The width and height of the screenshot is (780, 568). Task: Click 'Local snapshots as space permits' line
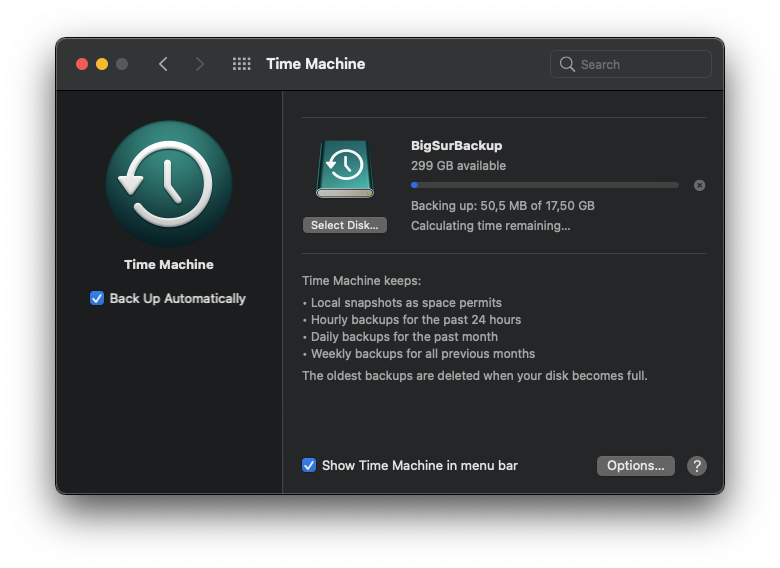pyautogui.click(x=406, y=302)
